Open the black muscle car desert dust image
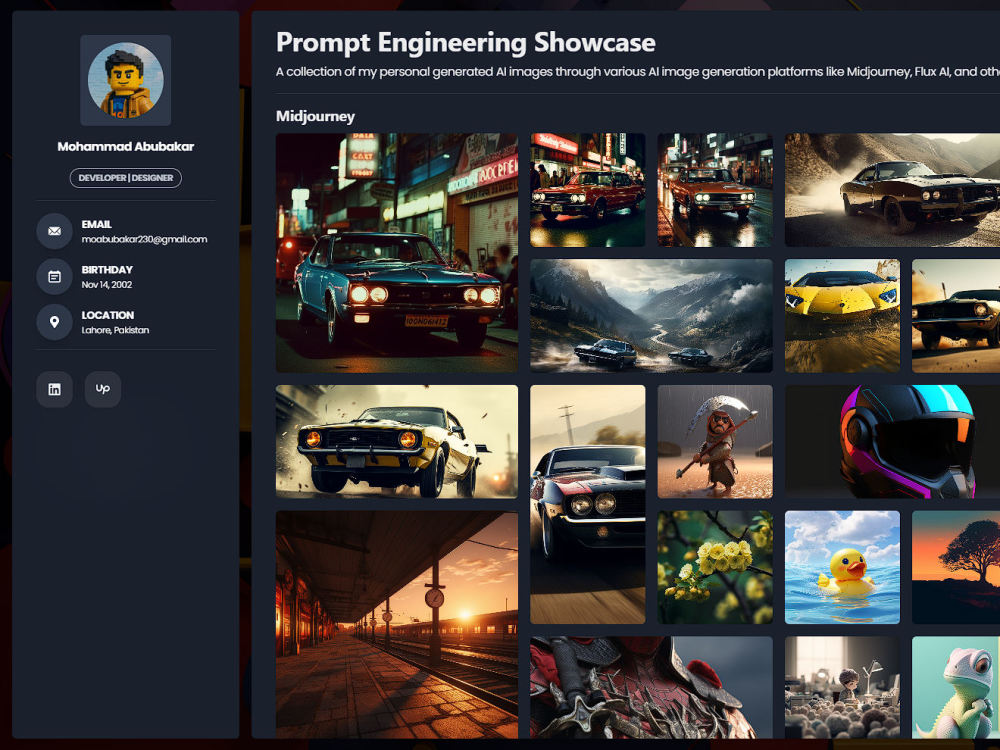Viewport: 1000px width, 750px height. click(892, 189)
